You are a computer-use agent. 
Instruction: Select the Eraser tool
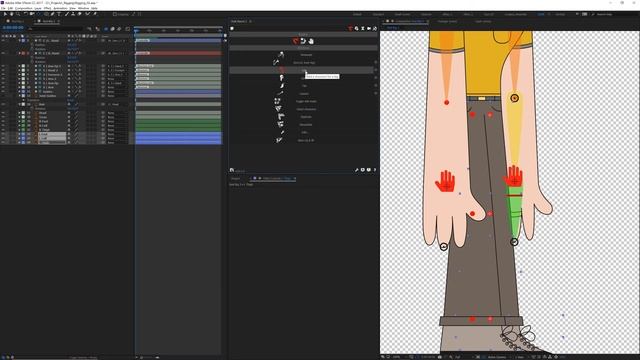[x=80, y=14]
